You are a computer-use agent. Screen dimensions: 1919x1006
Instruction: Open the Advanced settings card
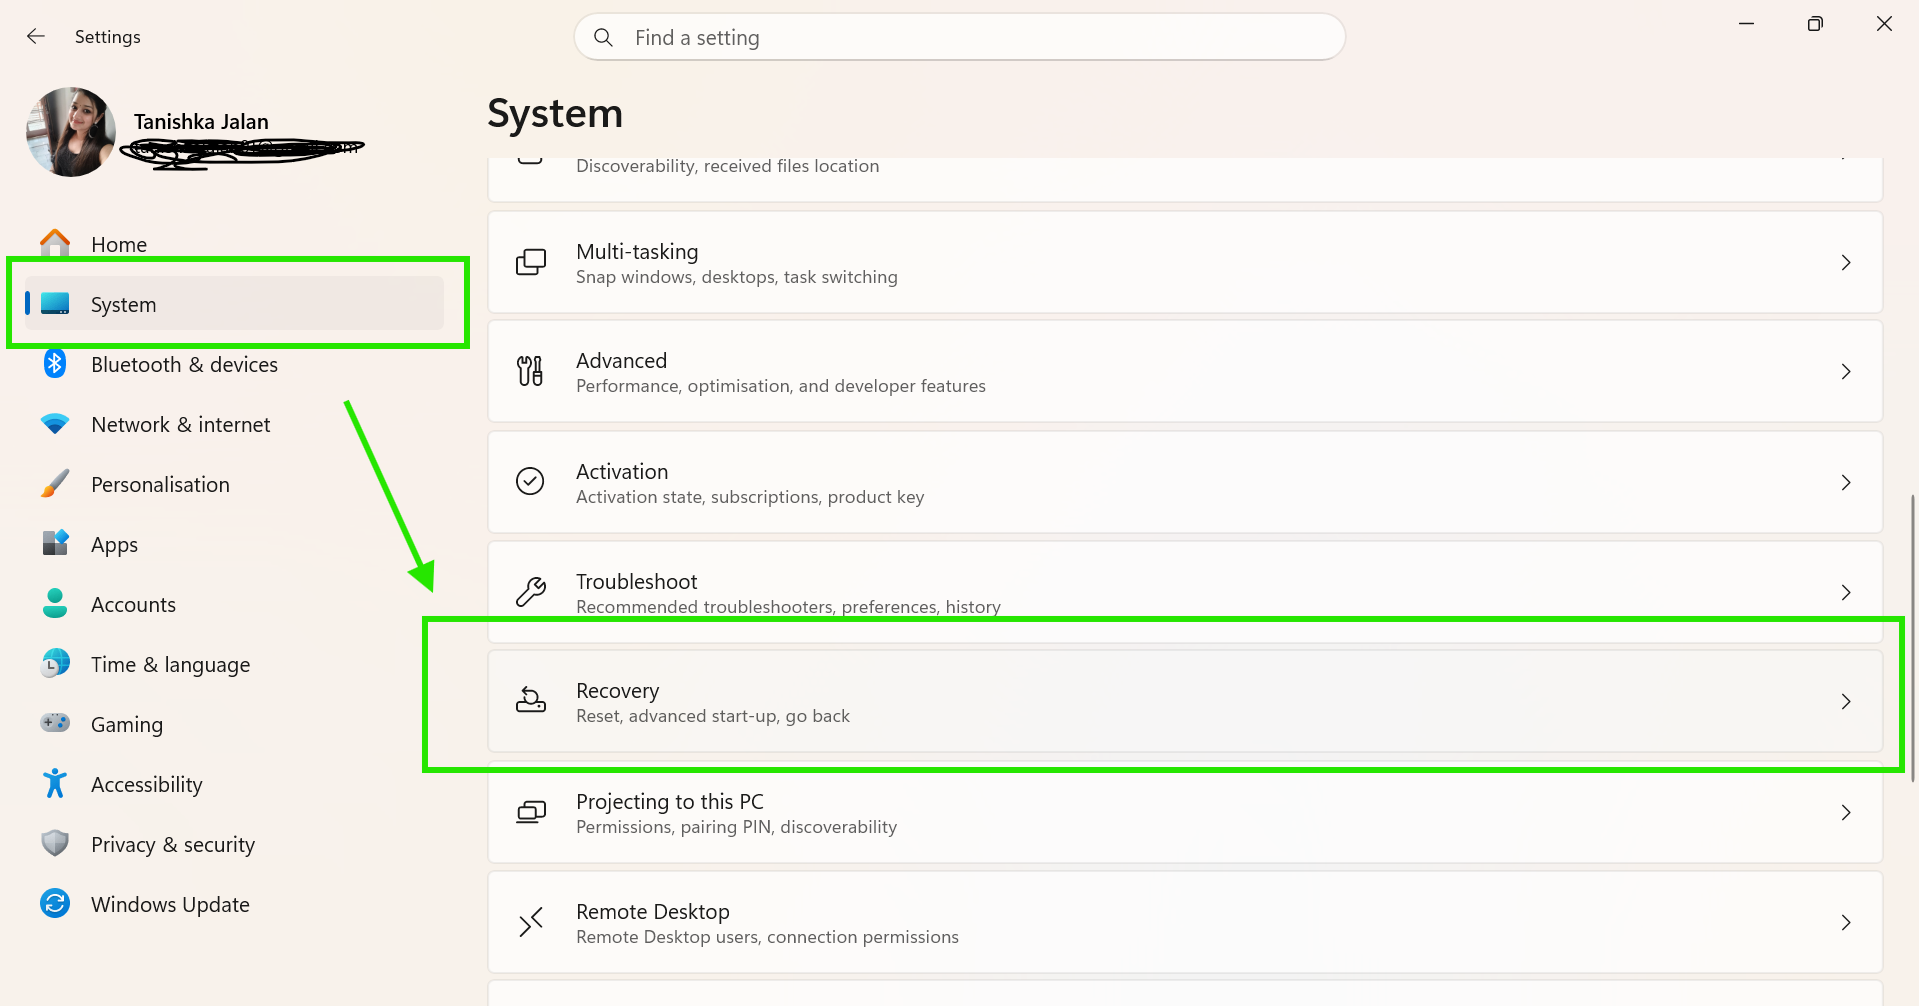tap(1185, 371)
